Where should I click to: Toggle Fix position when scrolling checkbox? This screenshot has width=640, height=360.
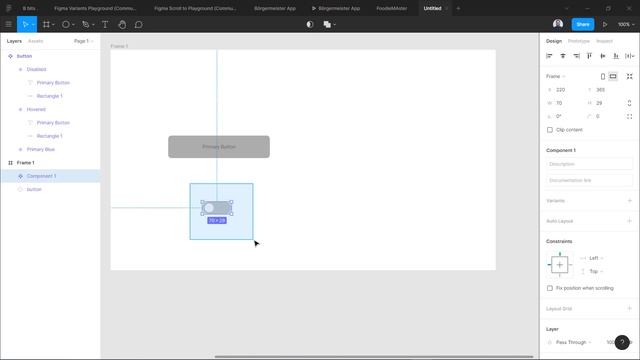(550, 288)
